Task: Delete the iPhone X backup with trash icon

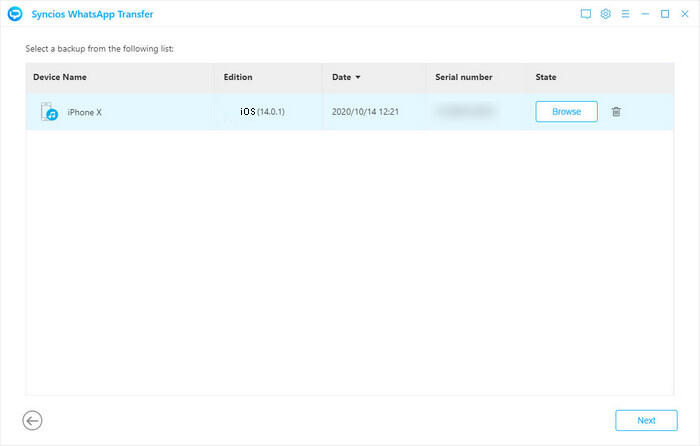Action: point(616,112)
